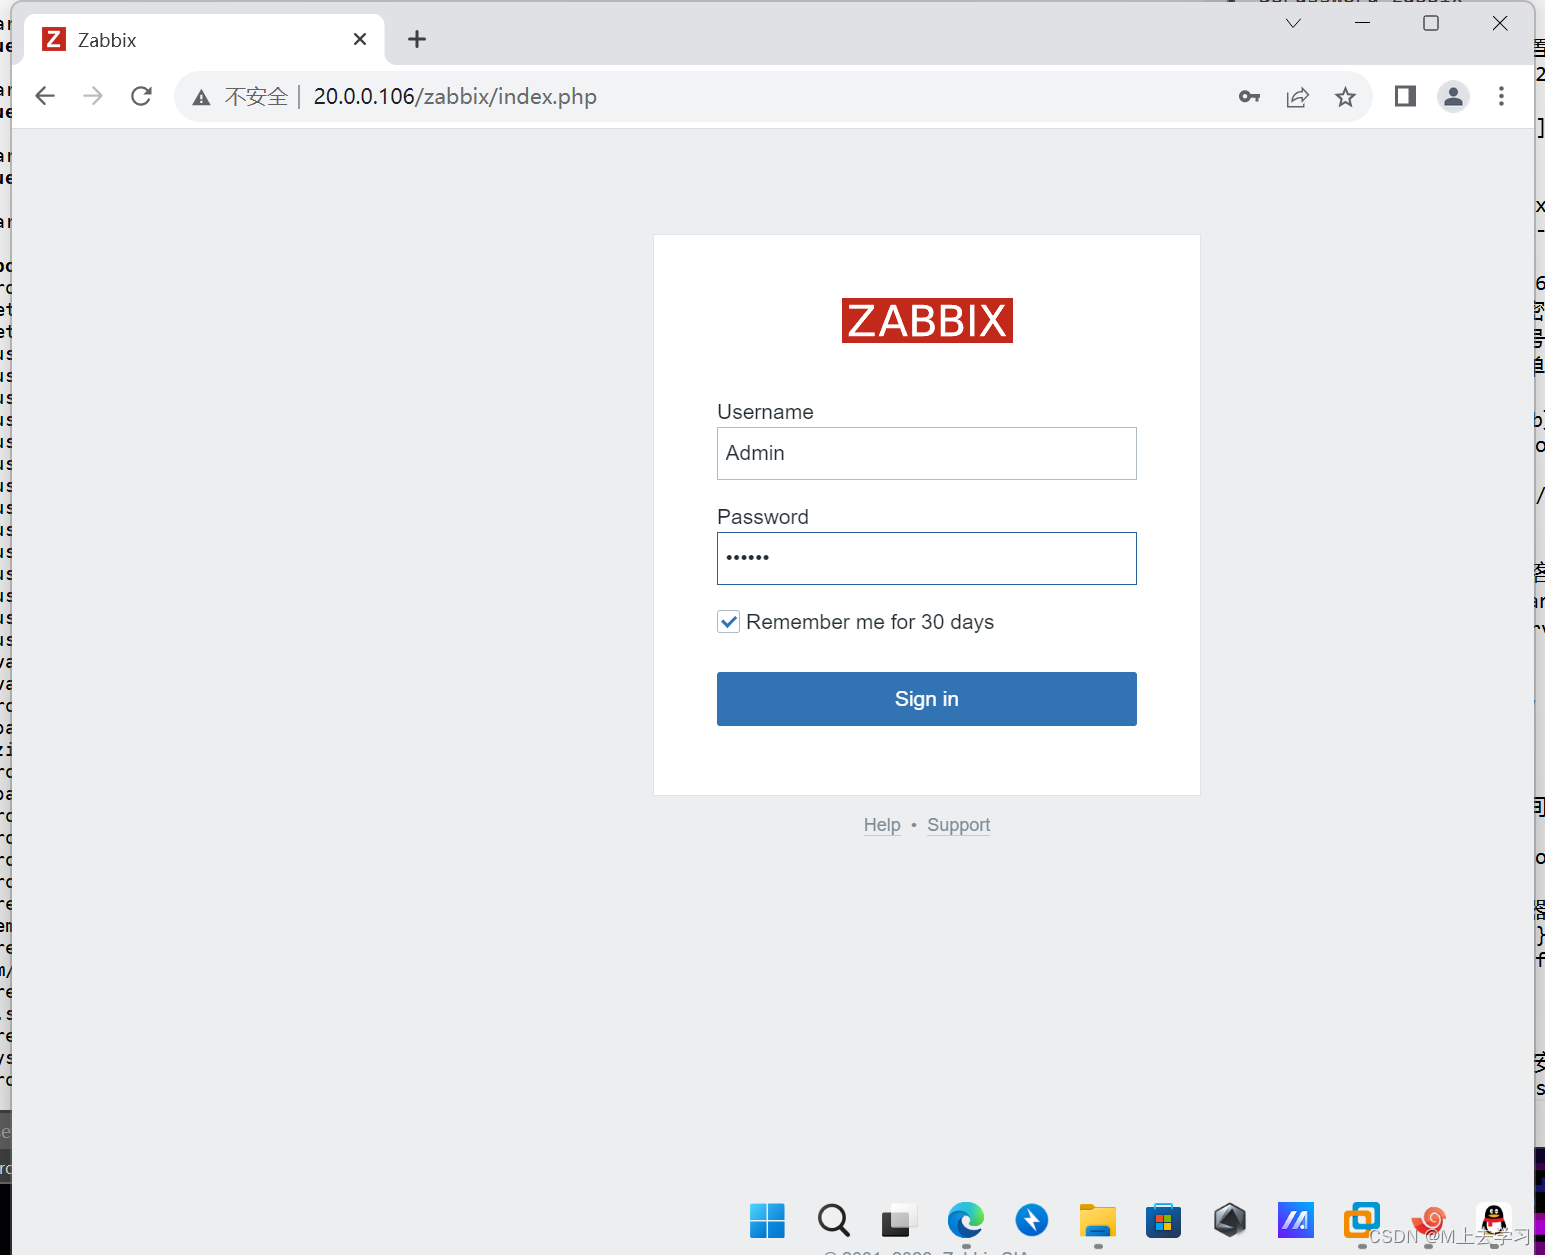
Task: Click the share page icon
Action: [1297, 97]
